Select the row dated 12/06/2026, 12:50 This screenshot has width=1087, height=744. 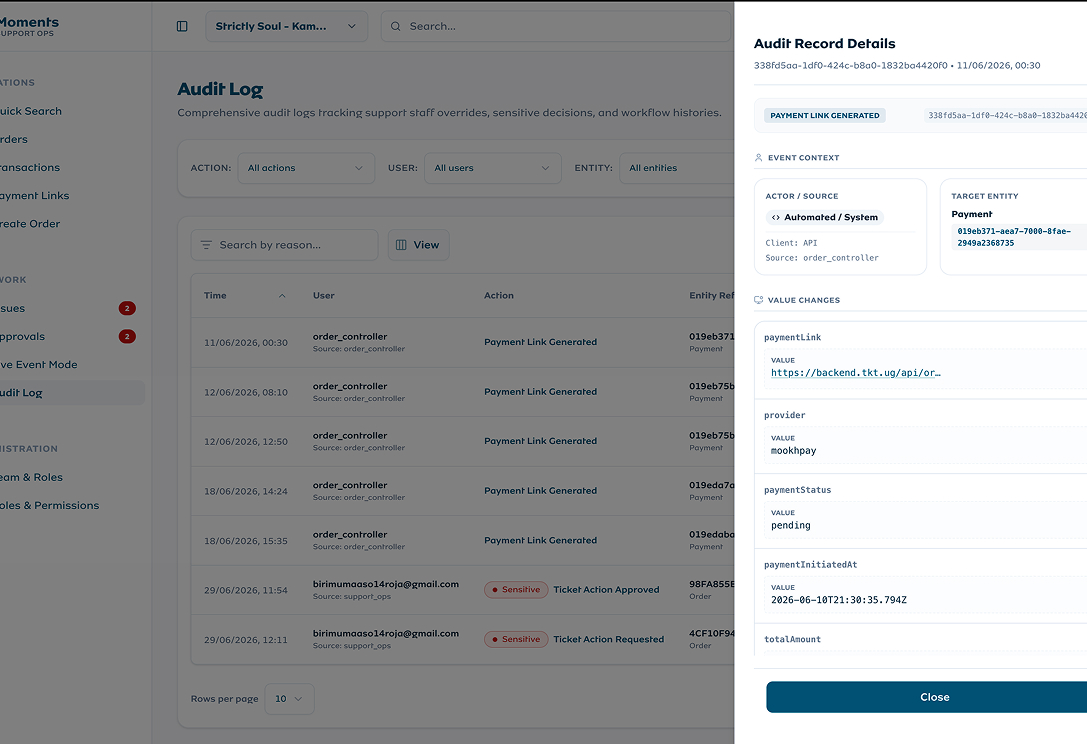(x=462, y=442)
